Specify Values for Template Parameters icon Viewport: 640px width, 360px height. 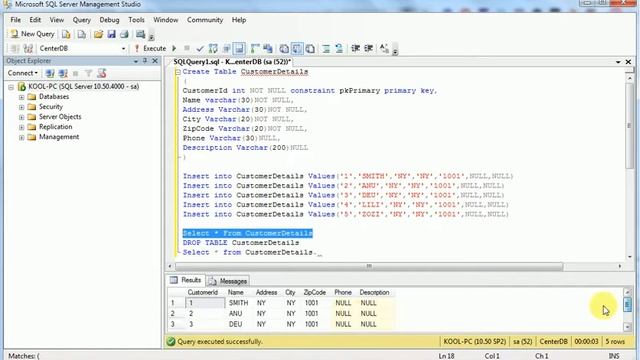tap(384, 49)
